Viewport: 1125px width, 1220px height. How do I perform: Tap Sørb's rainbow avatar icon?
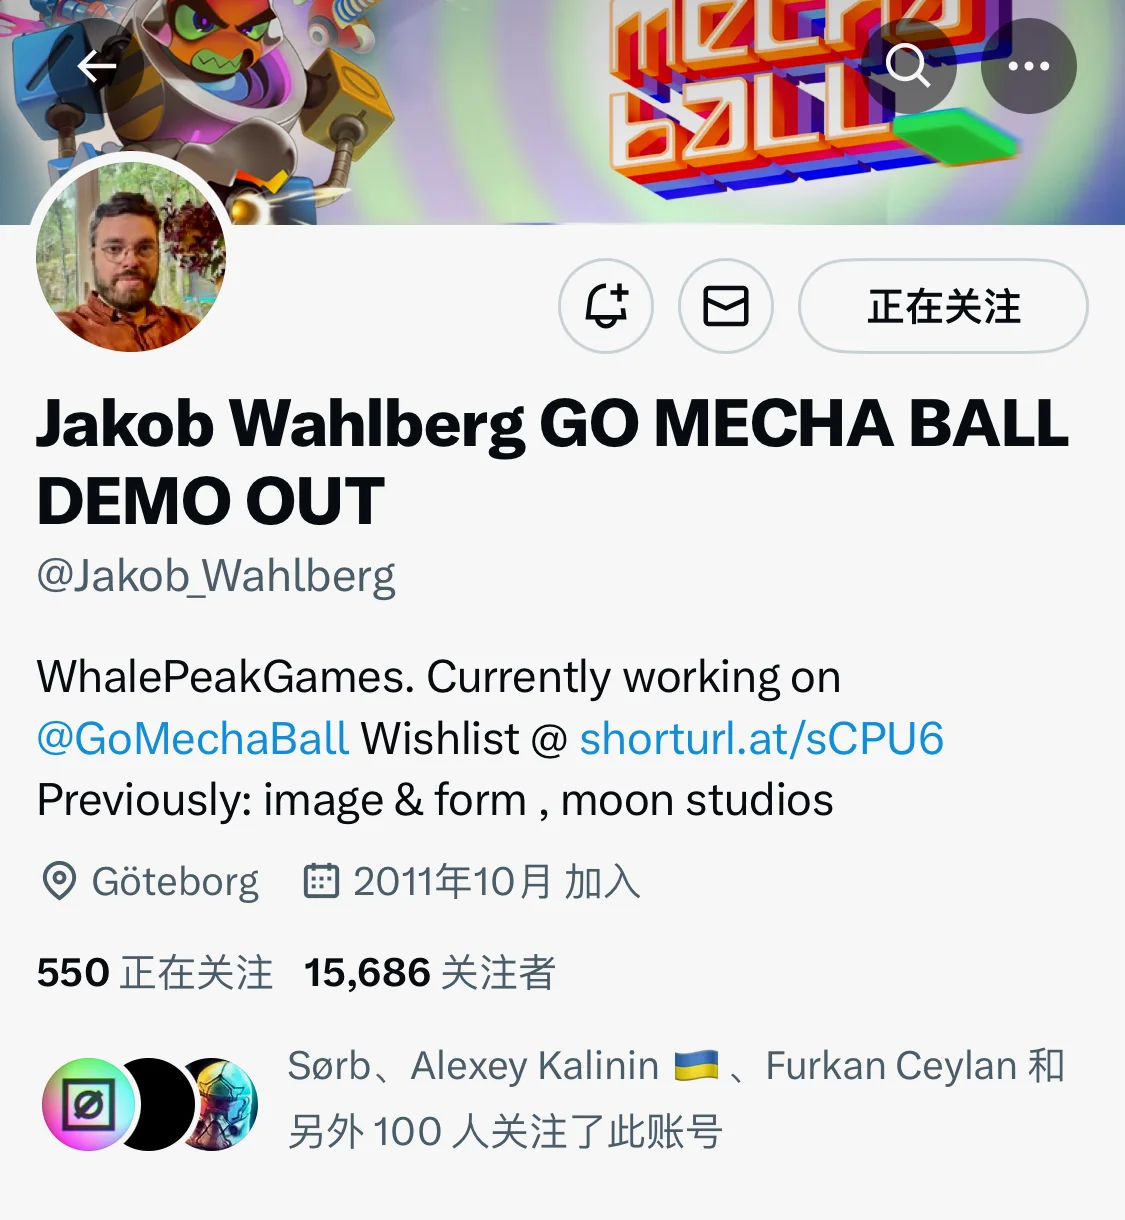tap(88, 1104)
